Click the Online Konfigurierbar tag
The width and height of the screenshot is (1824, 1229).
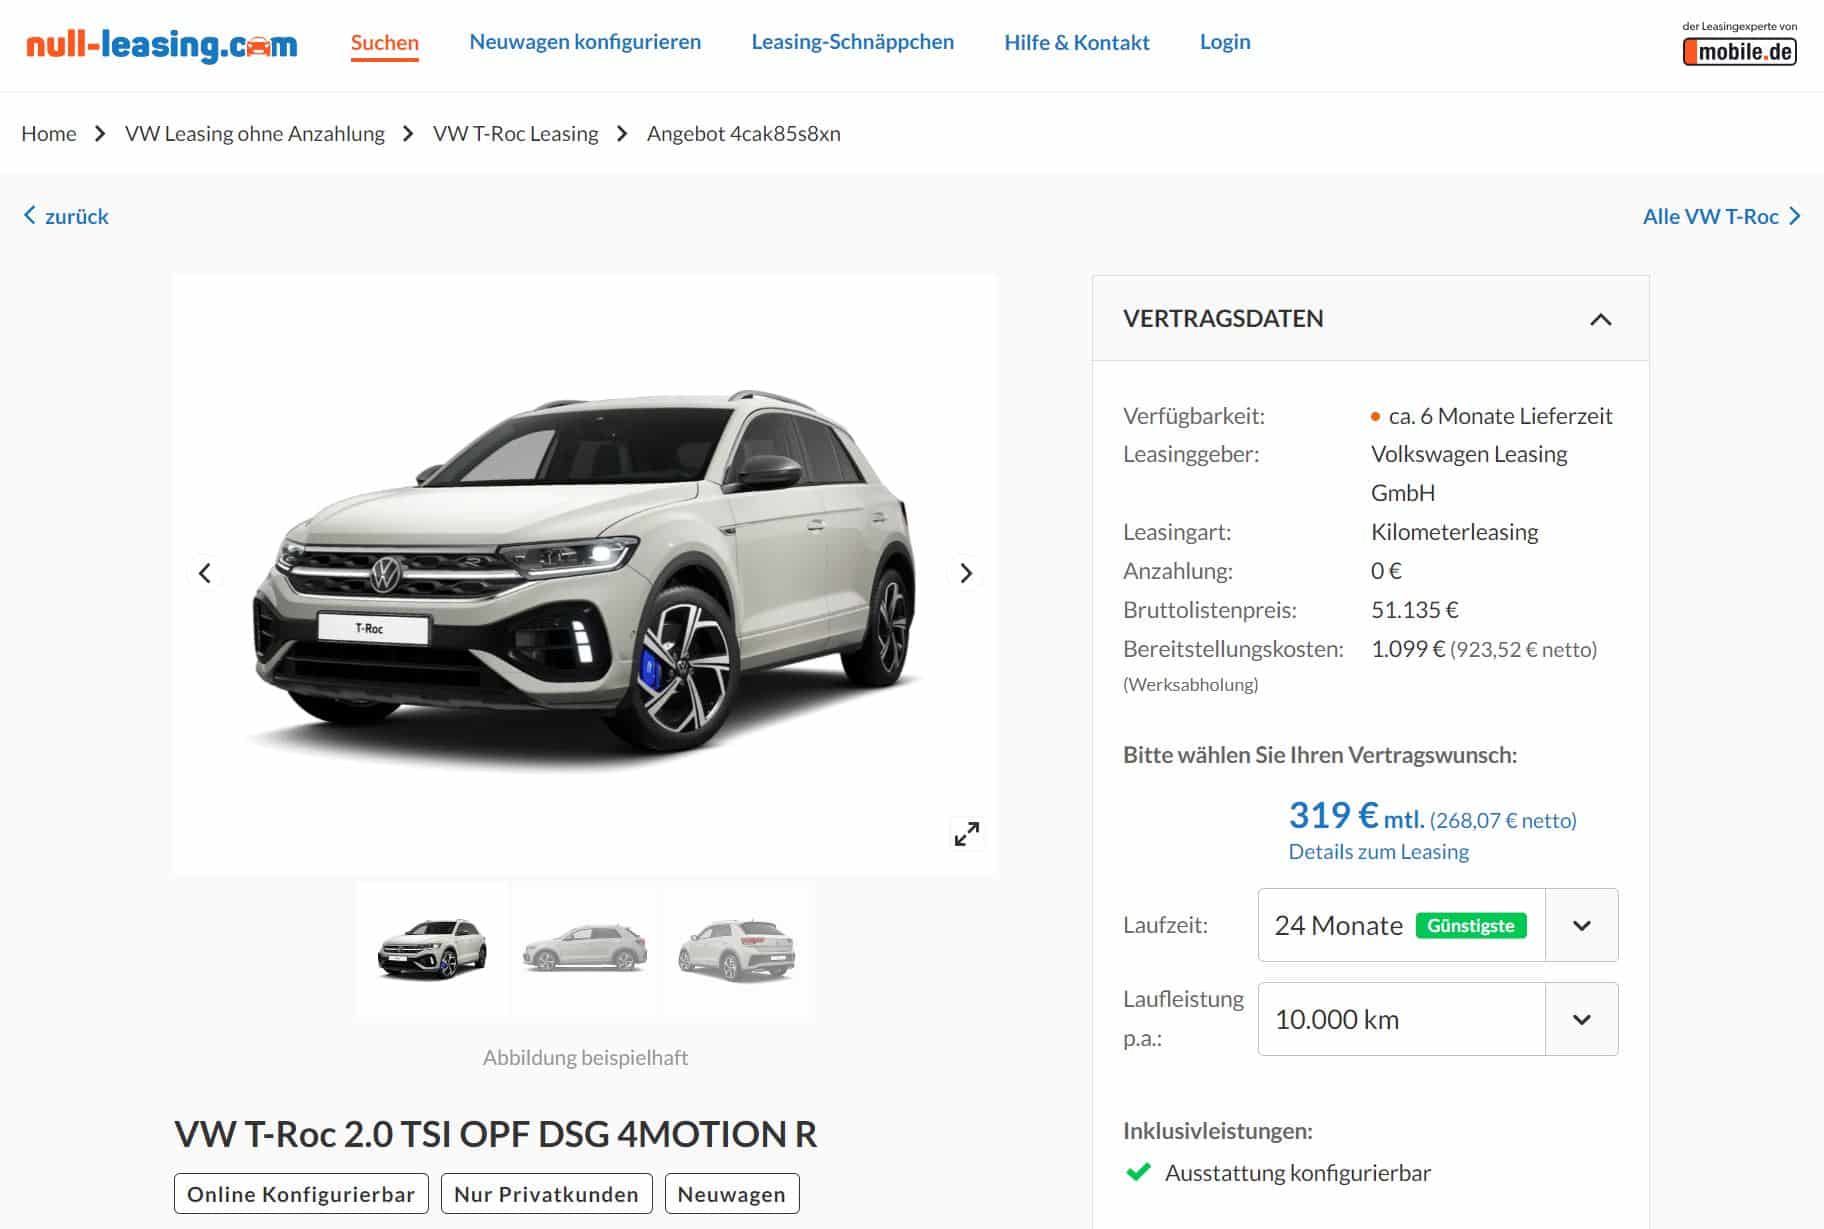coord(301,1194)
